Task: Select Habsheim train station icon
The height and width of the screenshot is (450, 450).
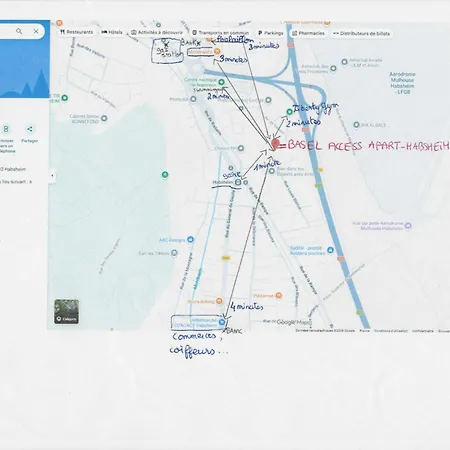Action: pyautogui.click(x=238, y=182)
